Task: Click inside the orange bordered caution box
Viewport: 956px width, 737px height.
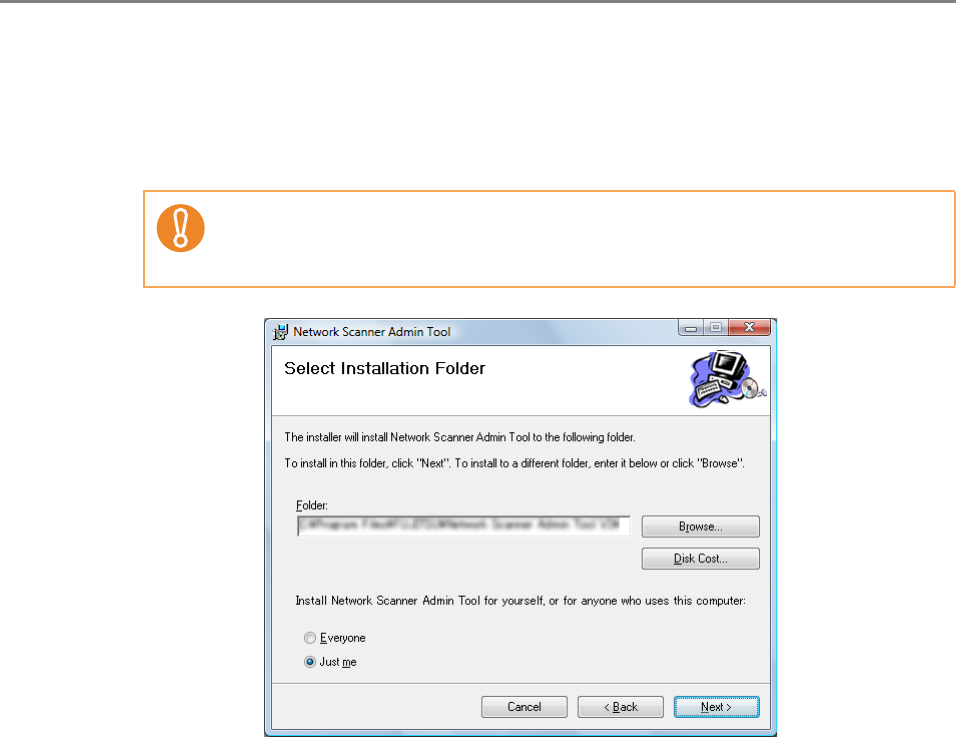Action: (x=549, y=239)
